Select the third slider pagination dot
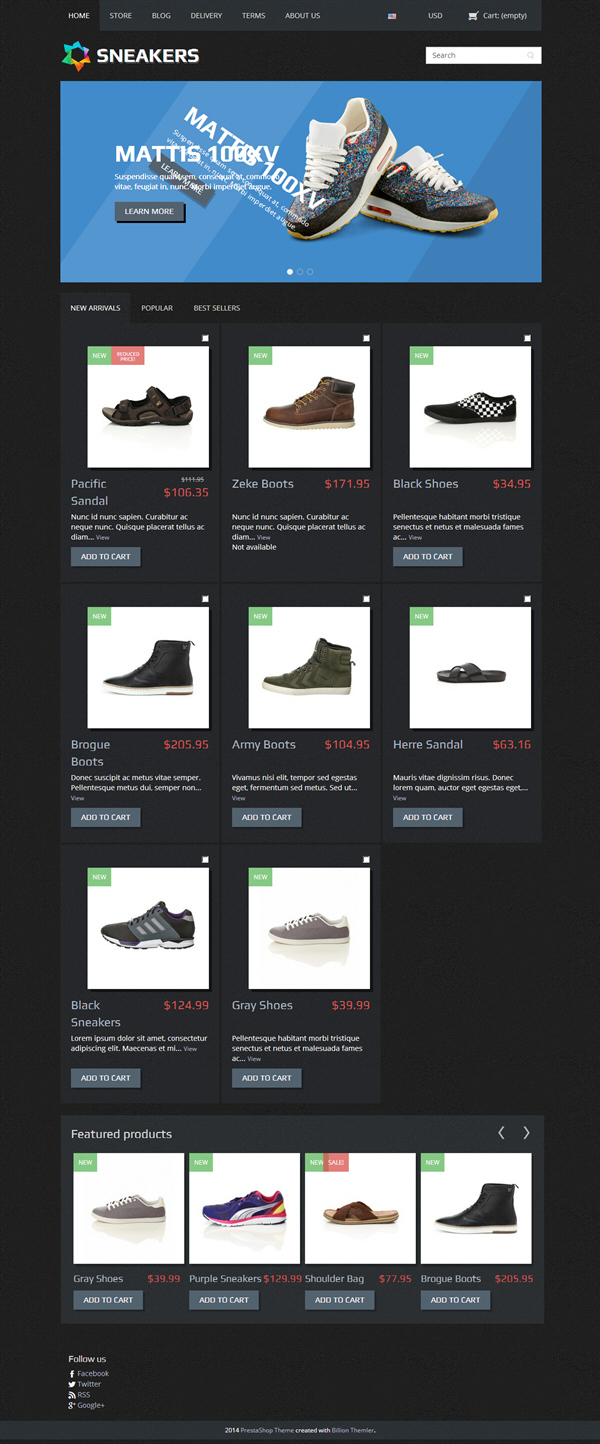This screenshot has width=600, height=1444. [310, 271]
